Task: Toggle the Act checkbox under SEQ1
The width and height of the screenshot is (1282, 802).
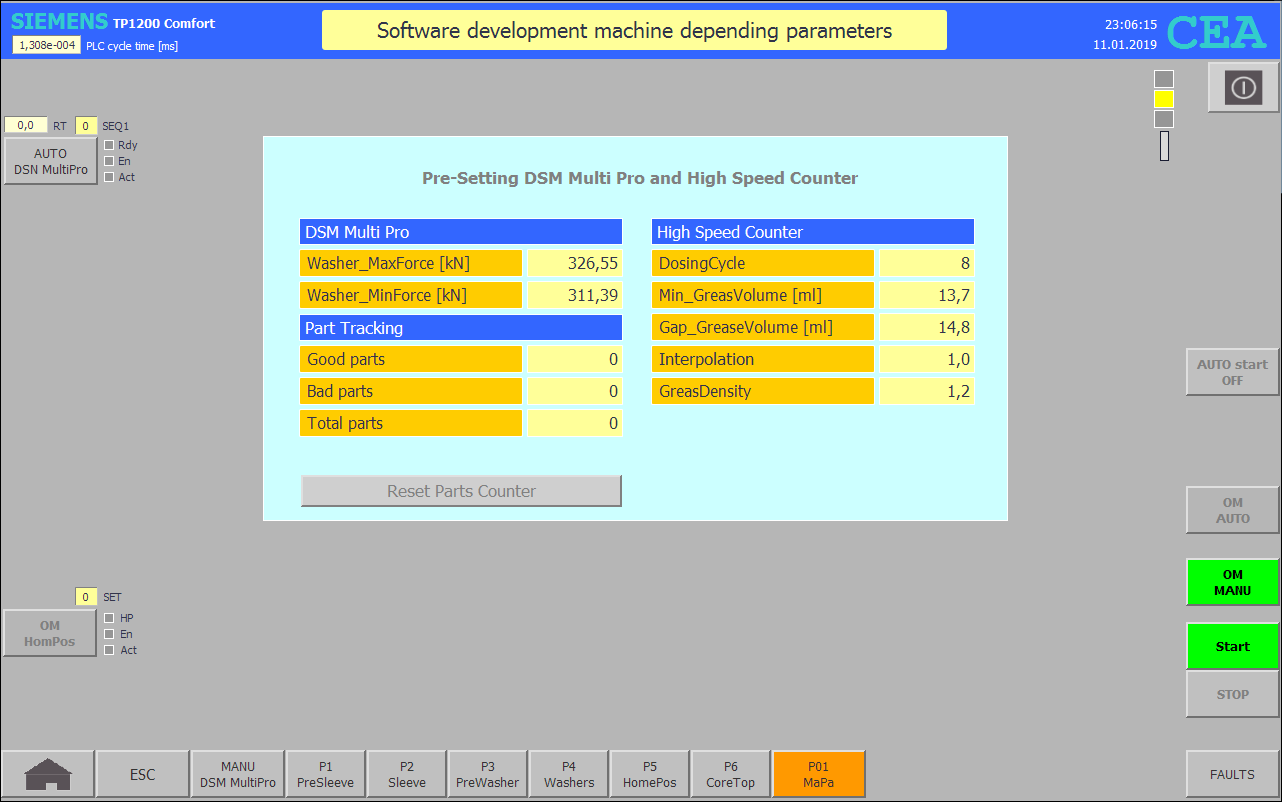Action: pyautogui.click(x=109, y=177)
